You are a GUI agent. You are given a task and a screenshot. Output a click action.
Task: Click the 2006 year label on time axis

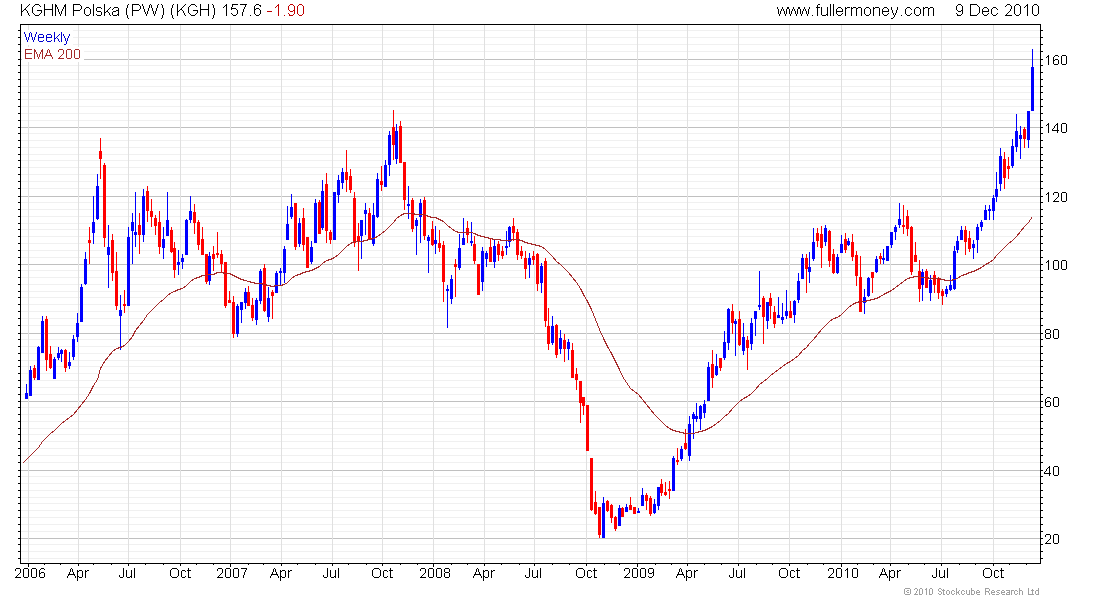[x=30, y=573]
